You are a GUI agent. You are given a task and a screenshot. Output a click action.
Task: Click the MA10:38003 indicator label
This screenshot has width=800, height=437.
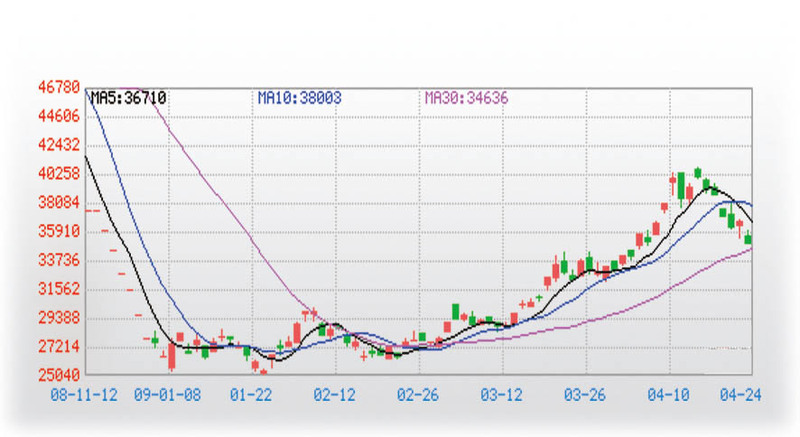(x=299, y=98)
